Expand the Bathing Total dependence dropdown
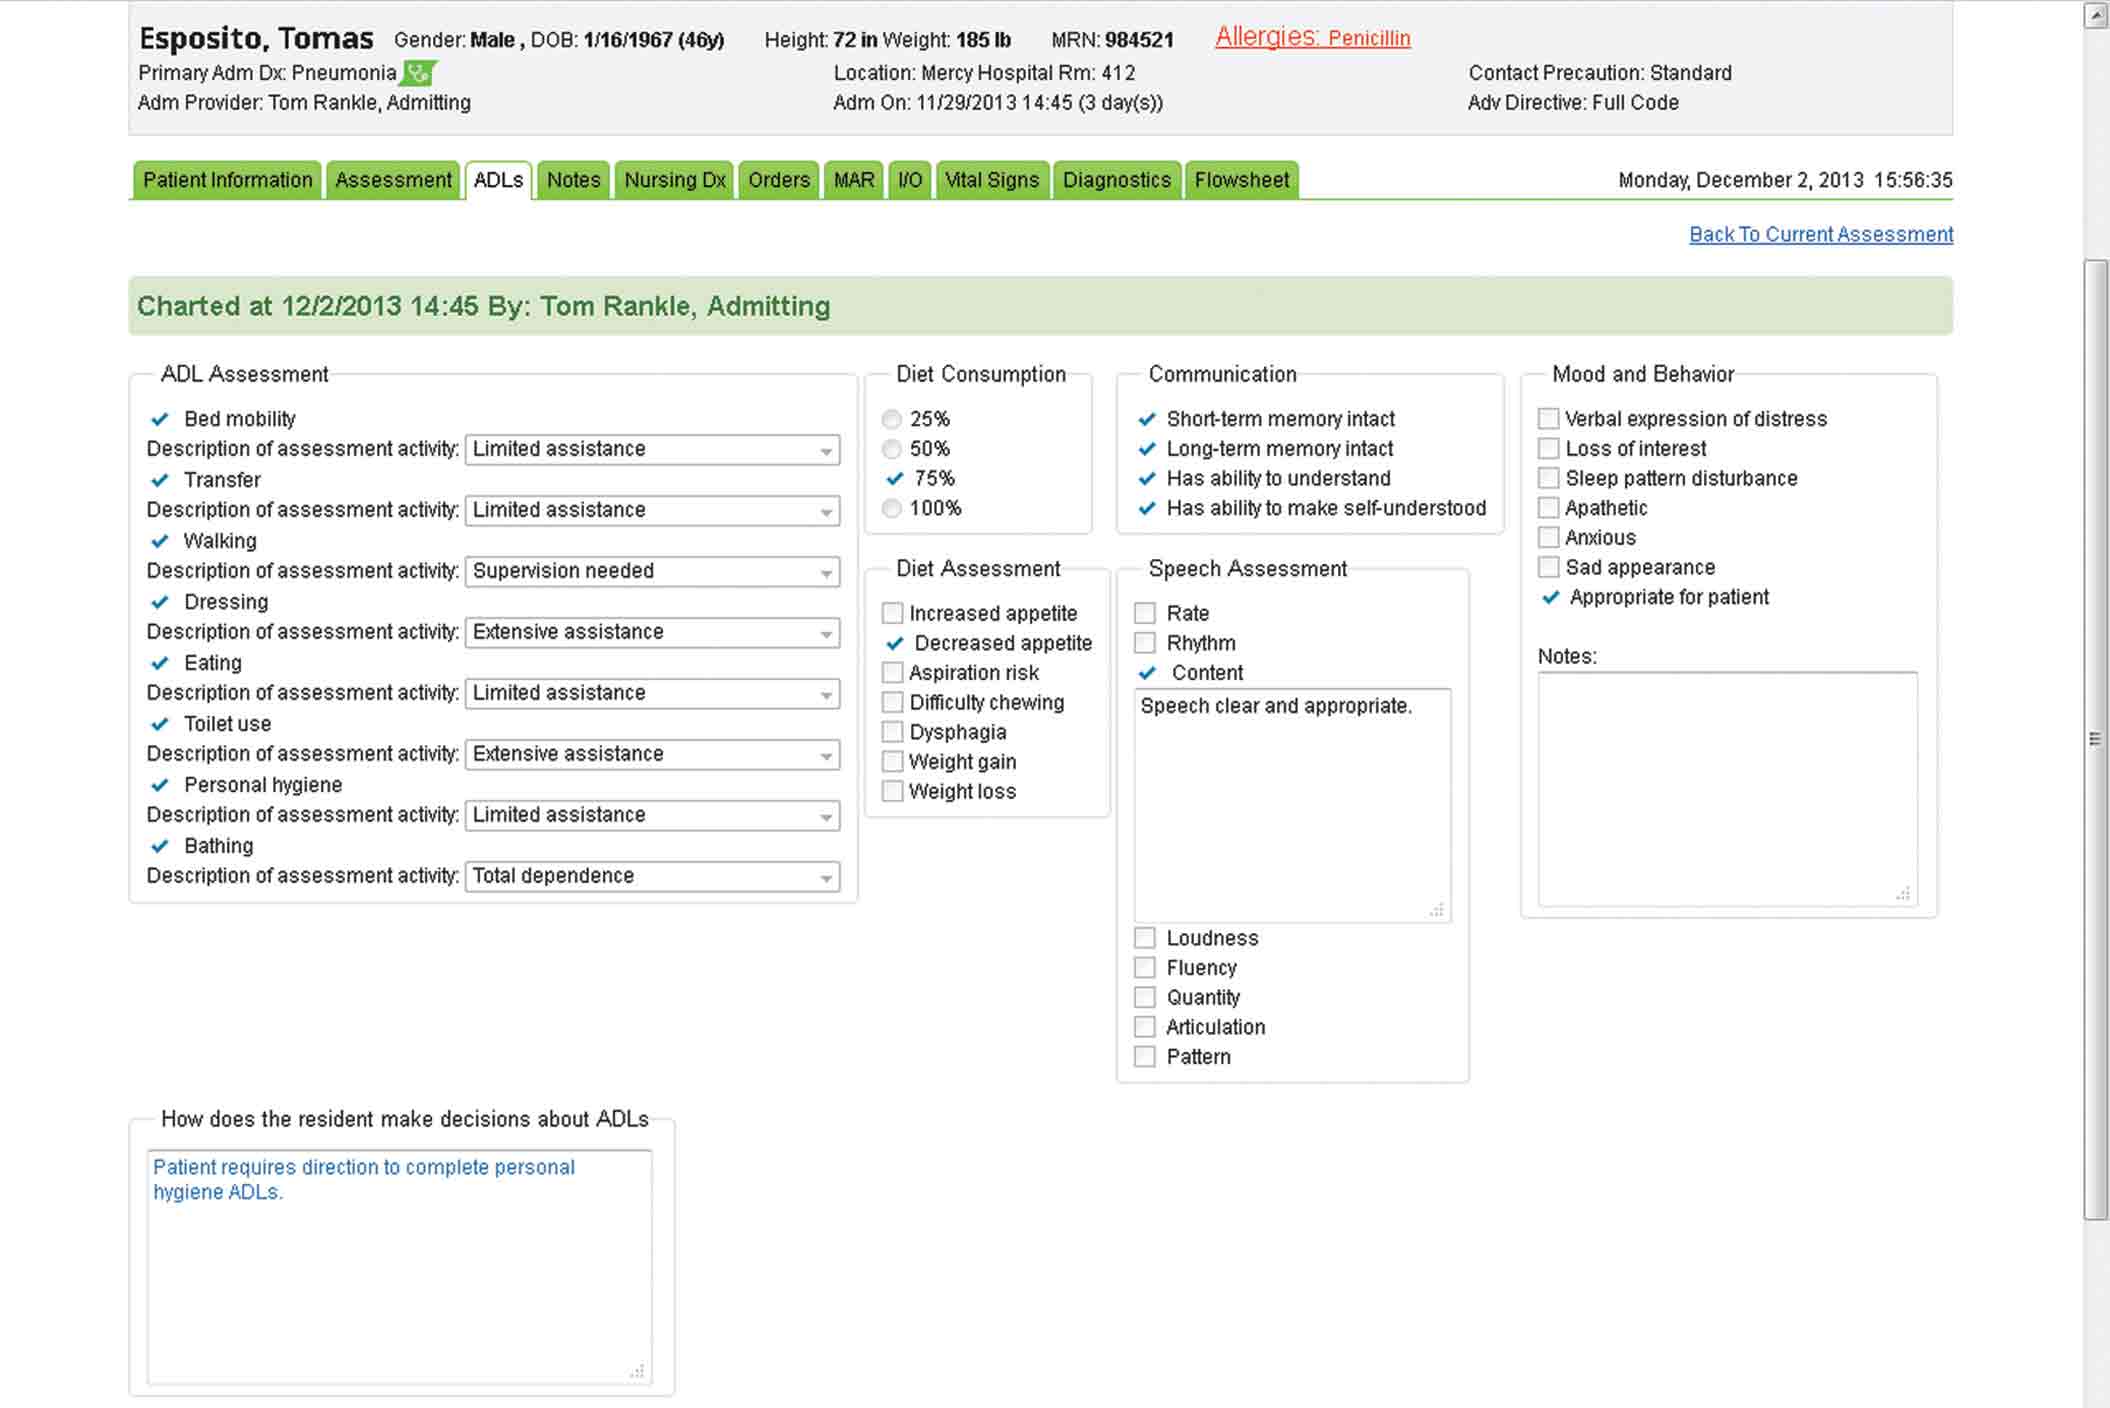Image resolution: width=2110 pixels, height=1408 pixels. (x=652, y=876)
